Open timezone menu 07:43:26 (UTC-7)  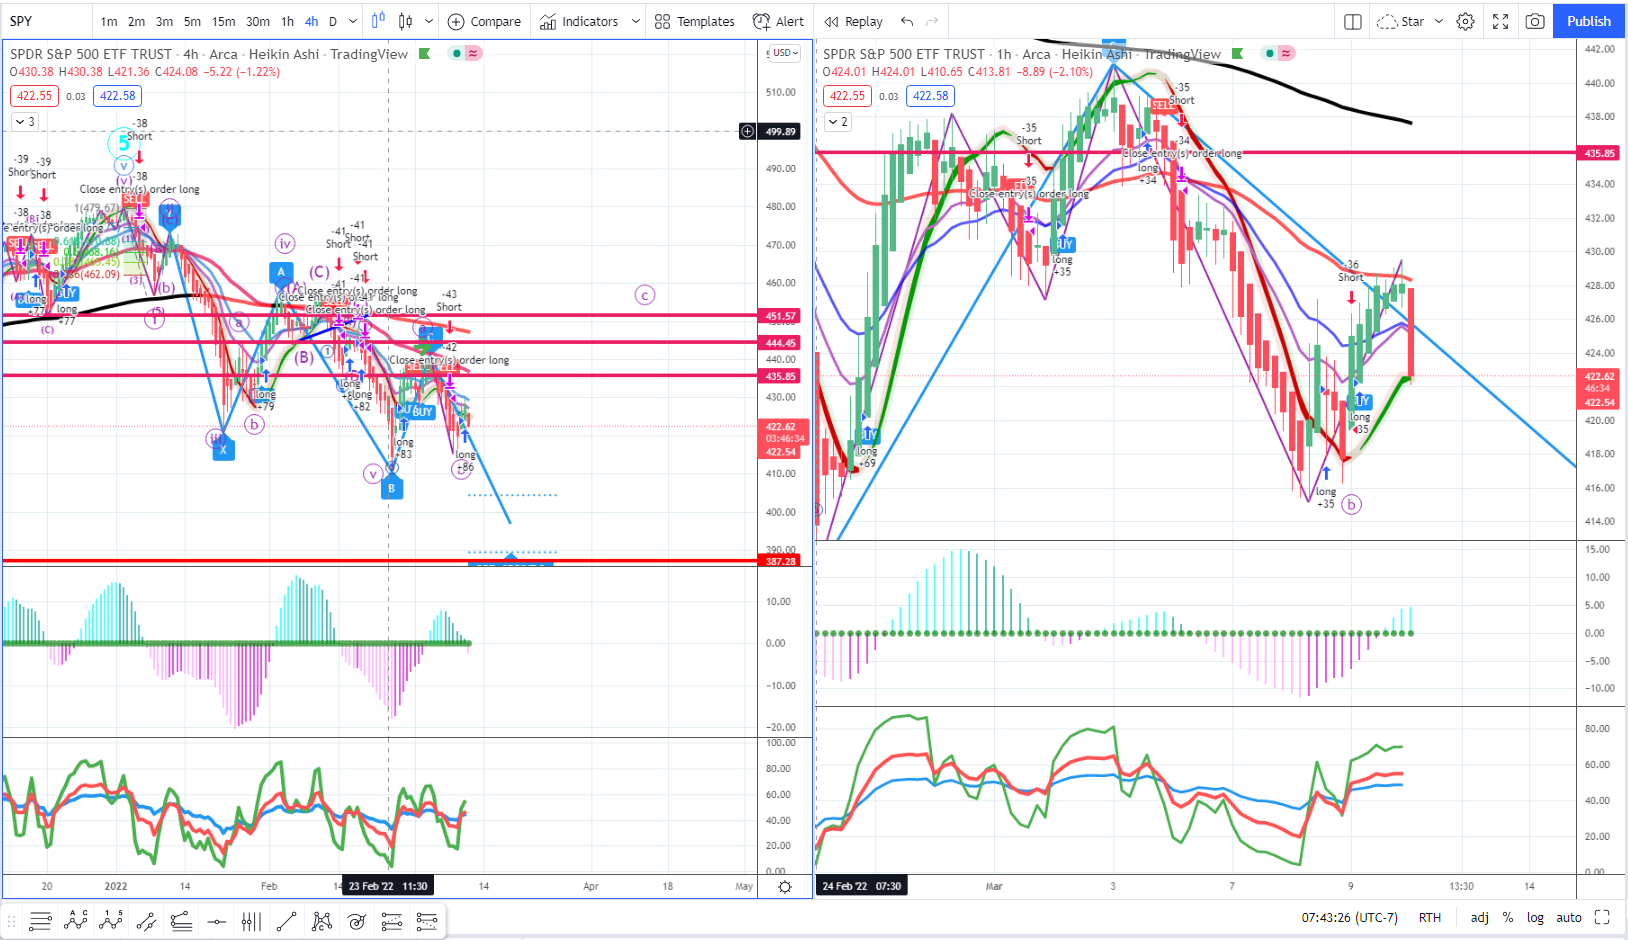tap(1349, 917)
